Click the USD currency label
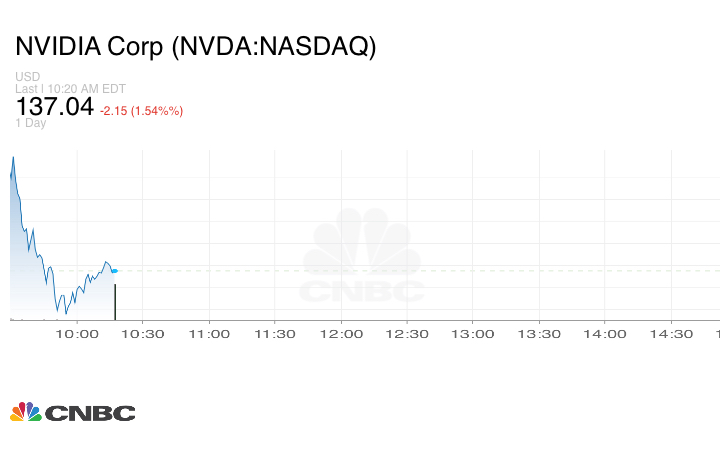720x450 pixels. [27, 77]
